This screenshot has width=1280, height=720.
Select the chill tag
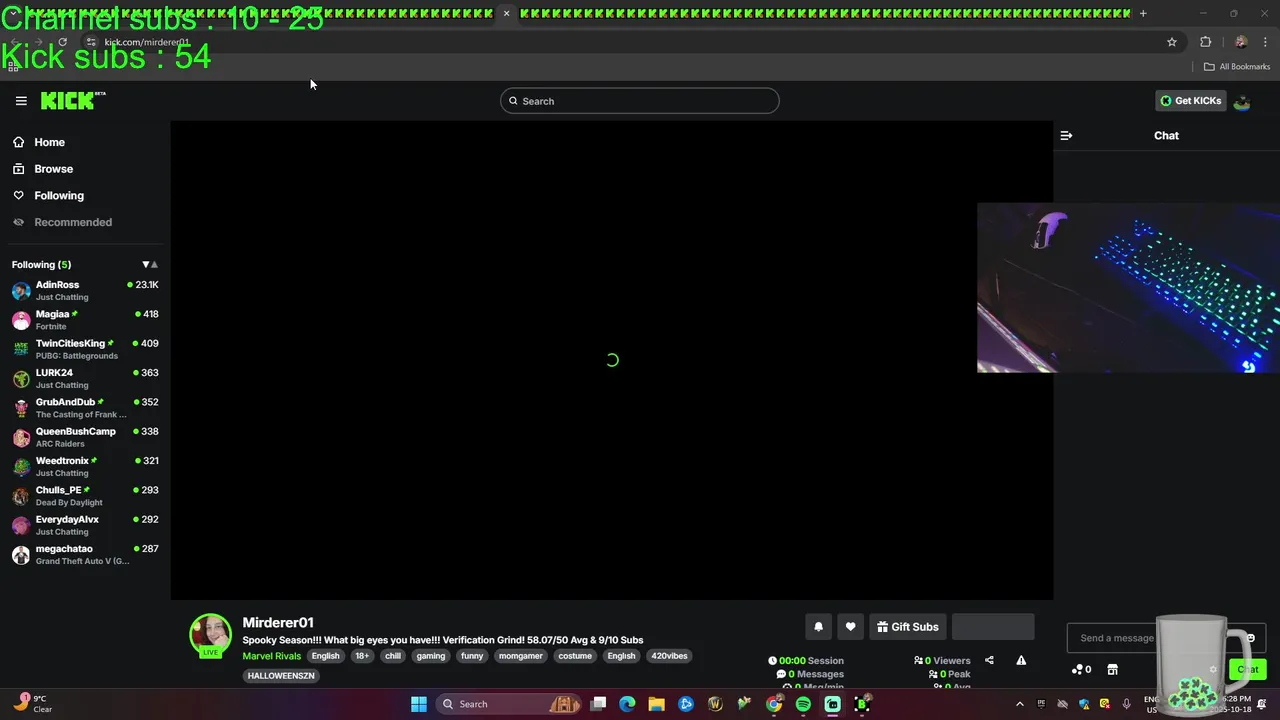tap(393, 656)
